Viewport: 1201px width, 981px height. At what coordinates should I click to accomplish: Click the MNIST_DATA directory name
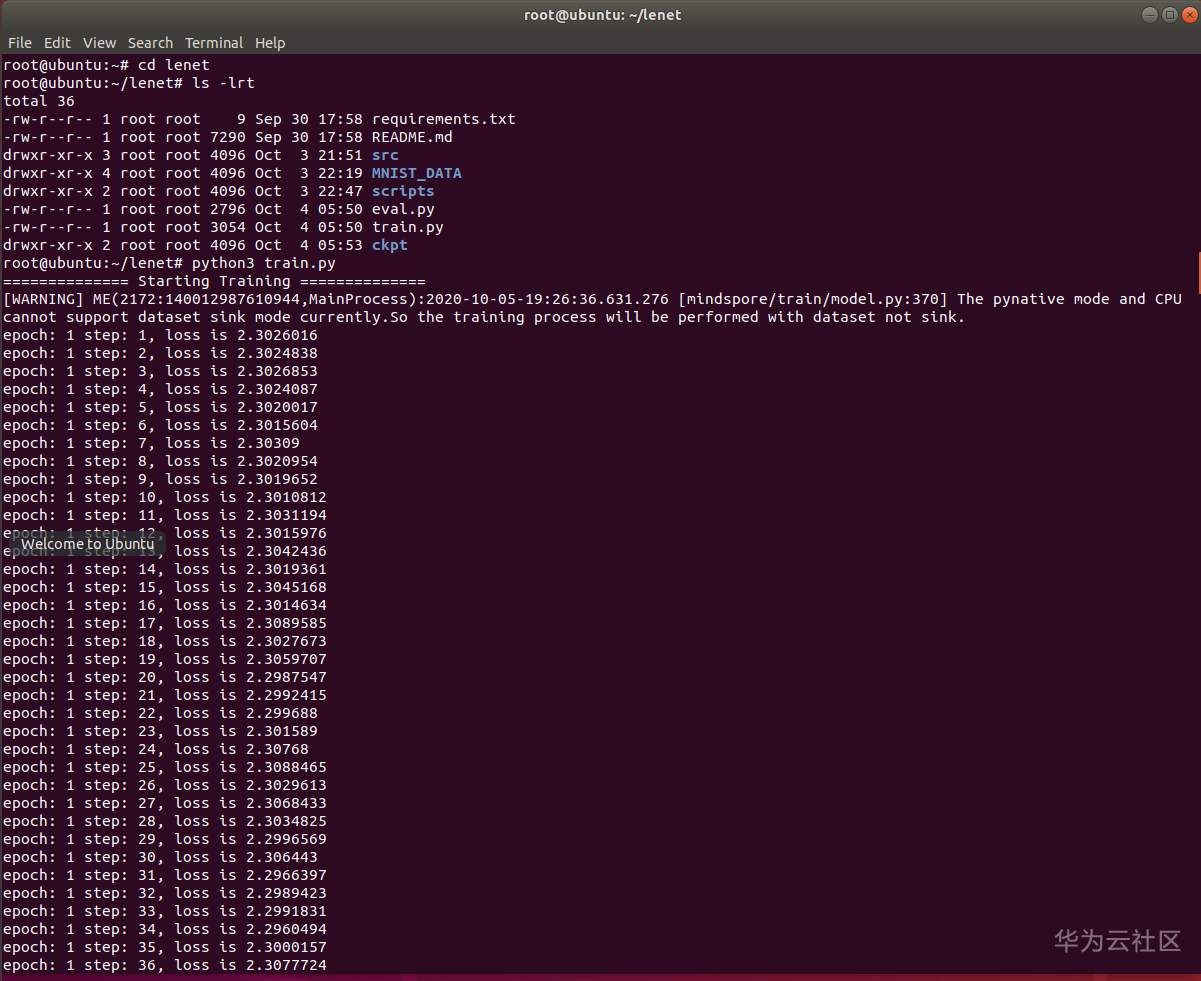click(416, 173)
